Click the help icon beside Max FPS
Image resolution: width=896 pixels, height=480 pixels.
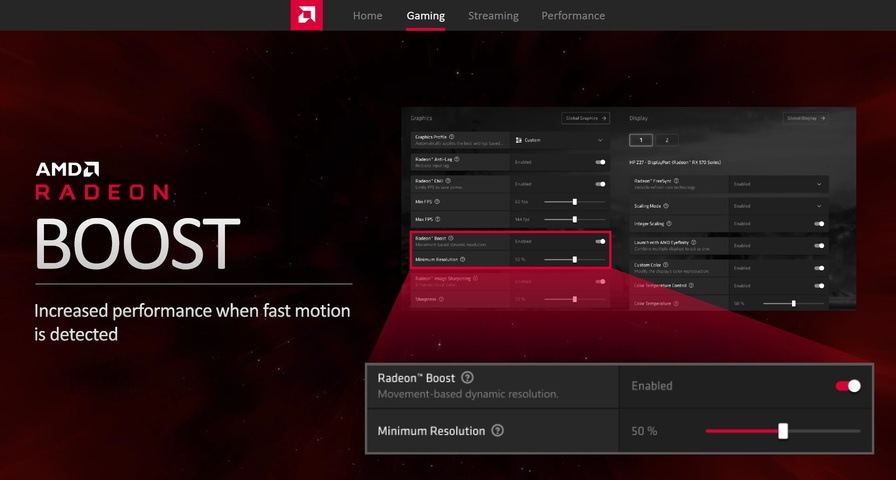click(438, 219)
